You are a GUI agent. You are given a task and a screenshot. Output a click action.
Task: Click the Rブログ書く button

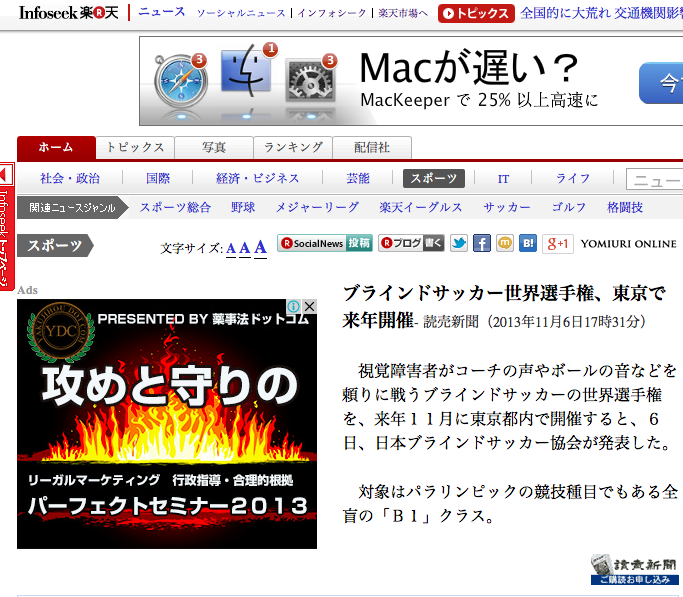coord(411,243)
